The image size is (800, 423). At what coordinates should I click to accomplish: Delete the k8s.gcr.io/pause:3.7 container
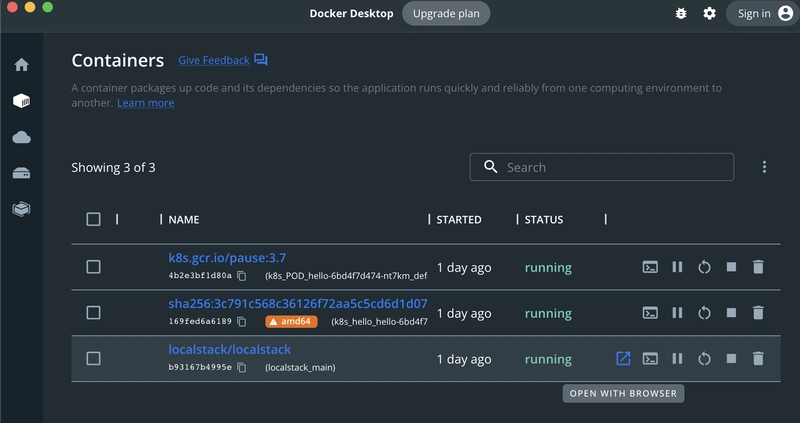click(x=758, y=267)
